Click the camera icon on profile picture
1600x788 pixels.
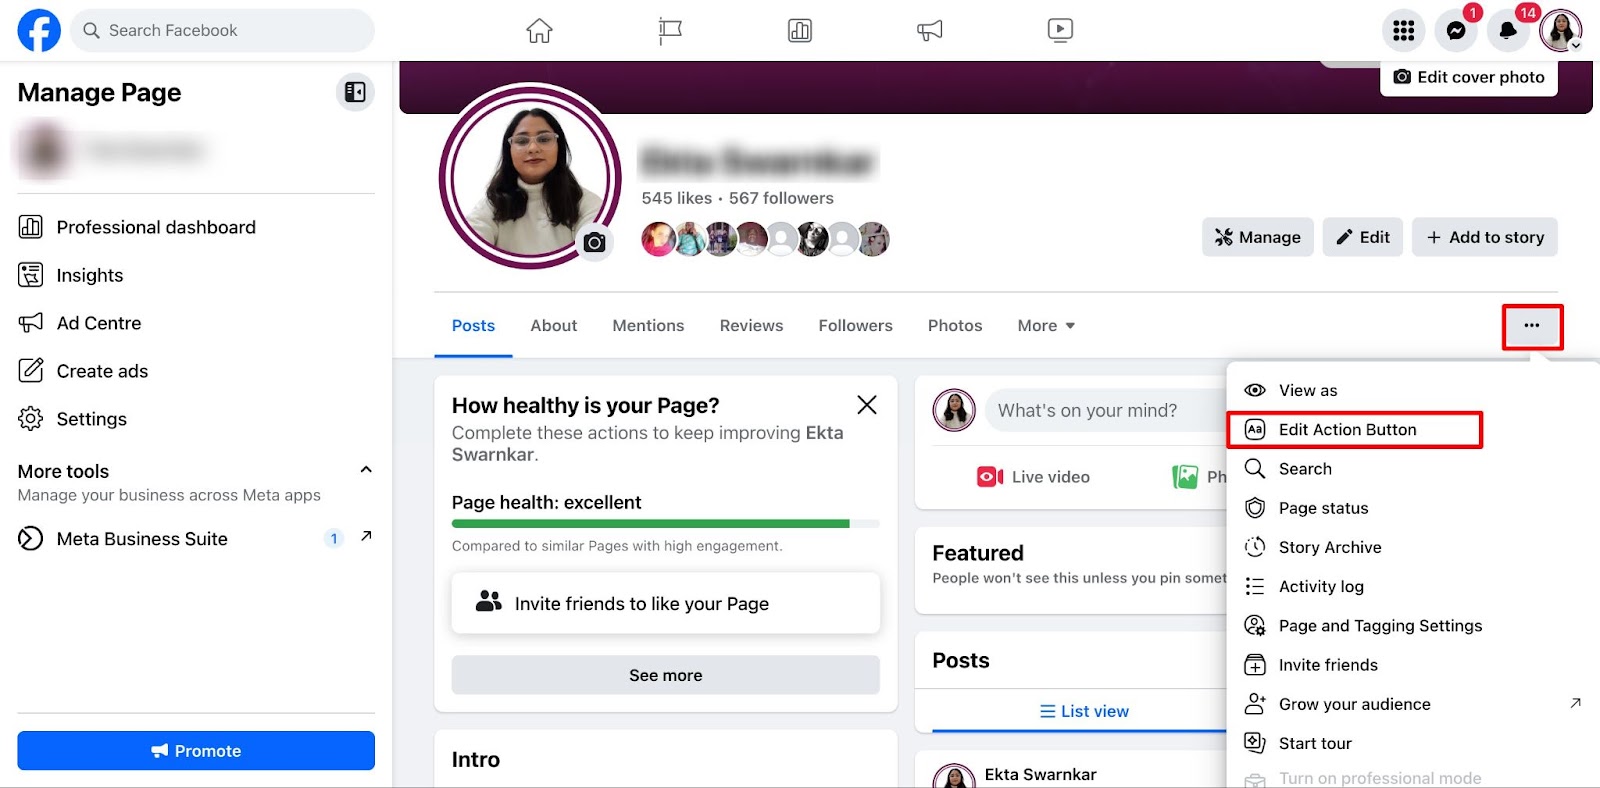(x=594, y=242)
